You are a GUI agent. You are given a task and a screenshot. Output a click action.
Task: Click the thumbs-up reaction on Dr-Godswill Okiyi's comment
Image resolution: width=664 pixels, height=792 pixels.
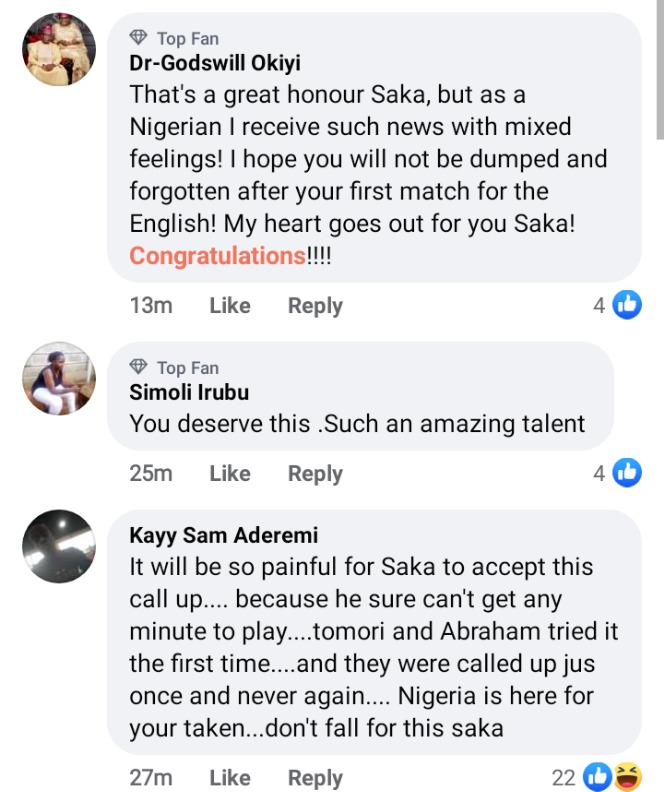(x=627, y=305)
